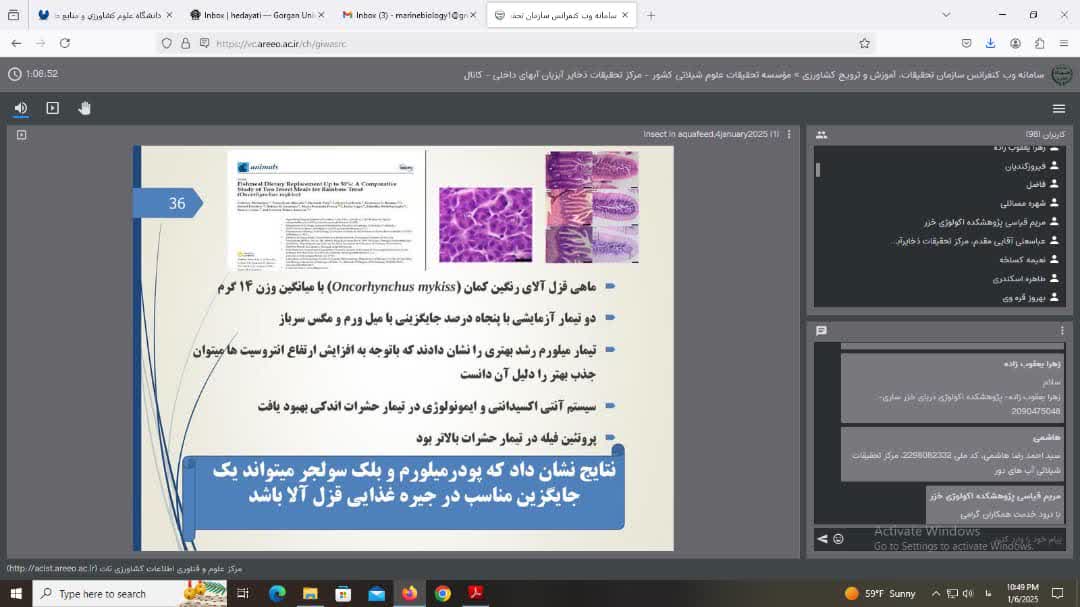Open the hamburger menu at top right
Image resolution: width=1080 pixels, height=607 pixels.
click(1059, 108)
